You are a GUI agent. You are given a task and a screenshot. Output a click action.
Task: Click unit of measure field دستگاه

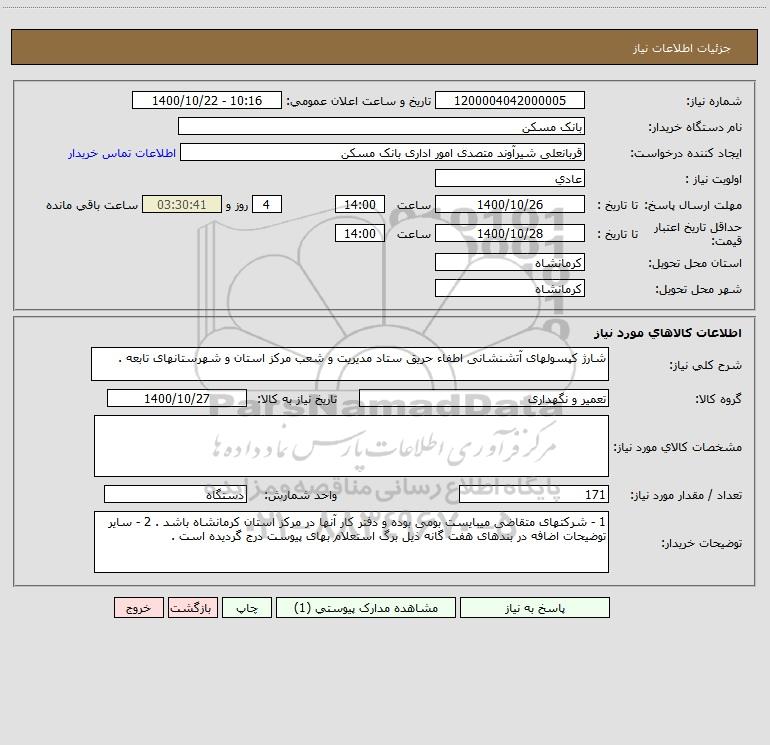point(175,495)
